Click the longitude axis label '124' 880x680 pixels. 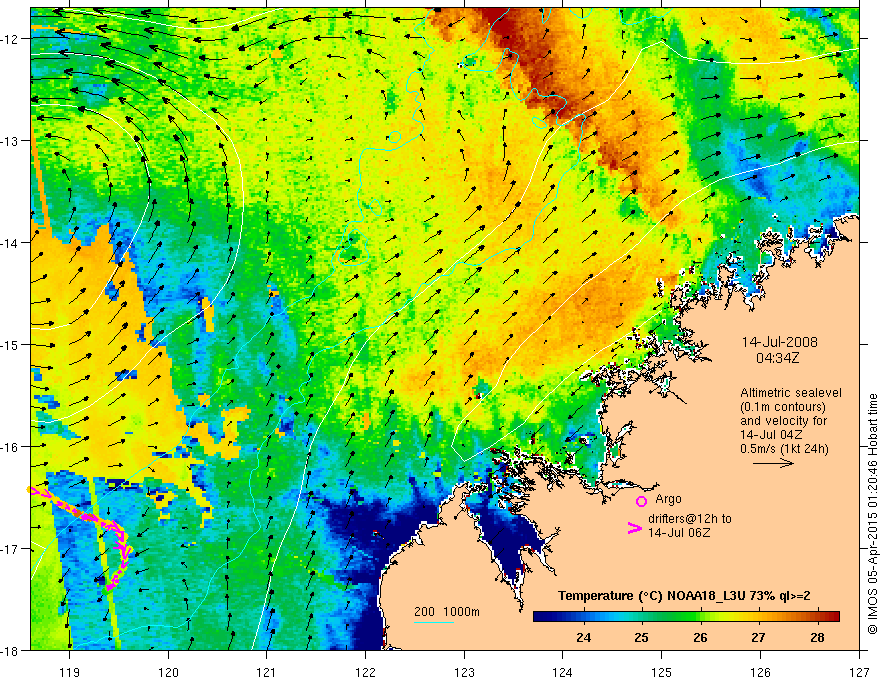(563, 672)
